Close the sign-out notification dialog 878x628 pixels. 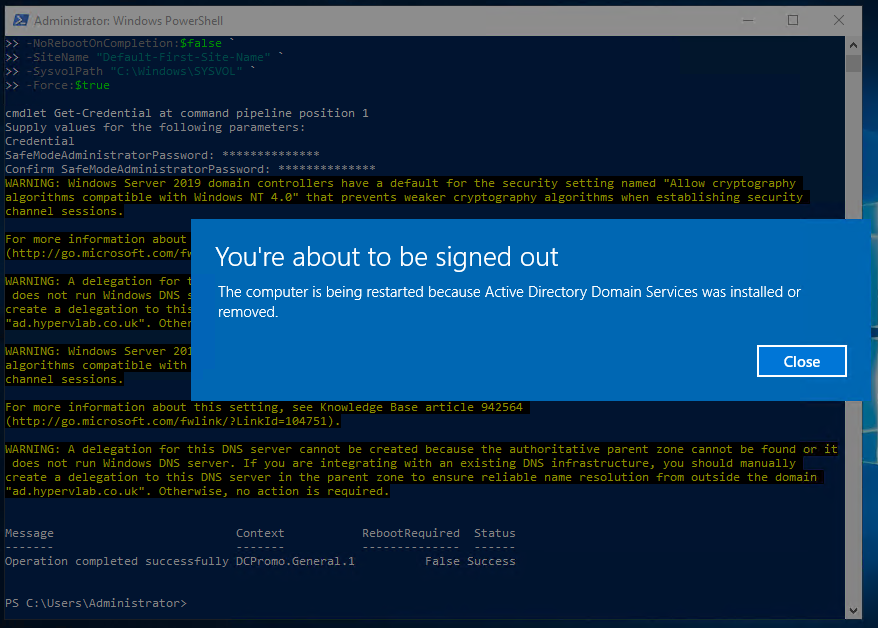pos(801,362)
